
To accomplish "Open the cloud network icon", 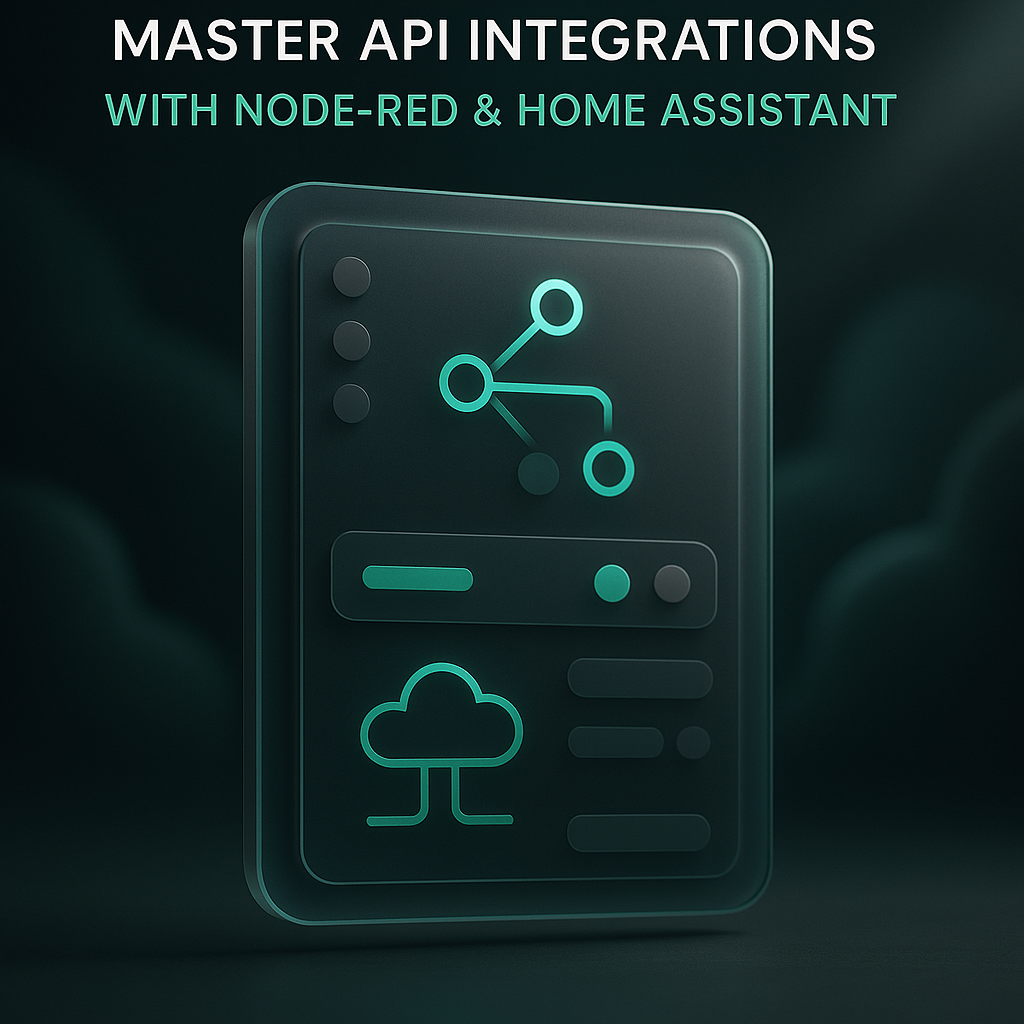I will [441, 744].
